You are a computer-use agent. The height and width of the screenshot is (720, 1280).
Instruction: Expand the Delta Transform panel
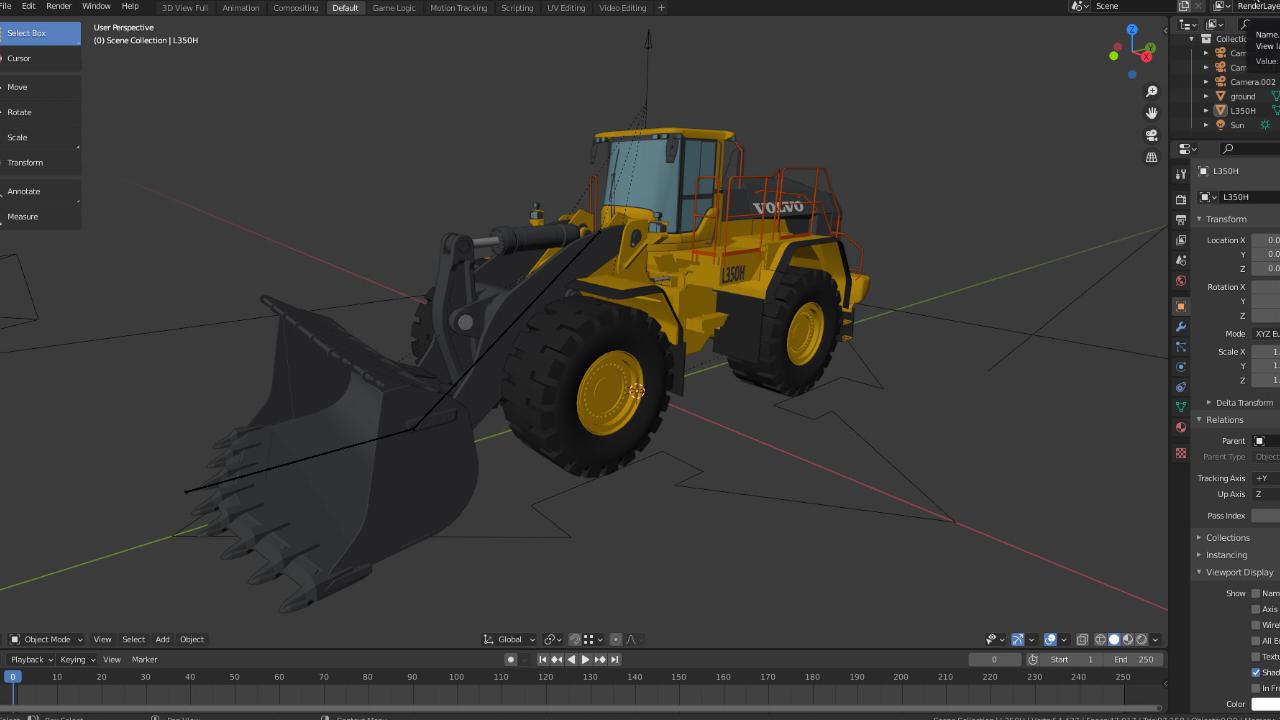click(x=1244, y=402)
